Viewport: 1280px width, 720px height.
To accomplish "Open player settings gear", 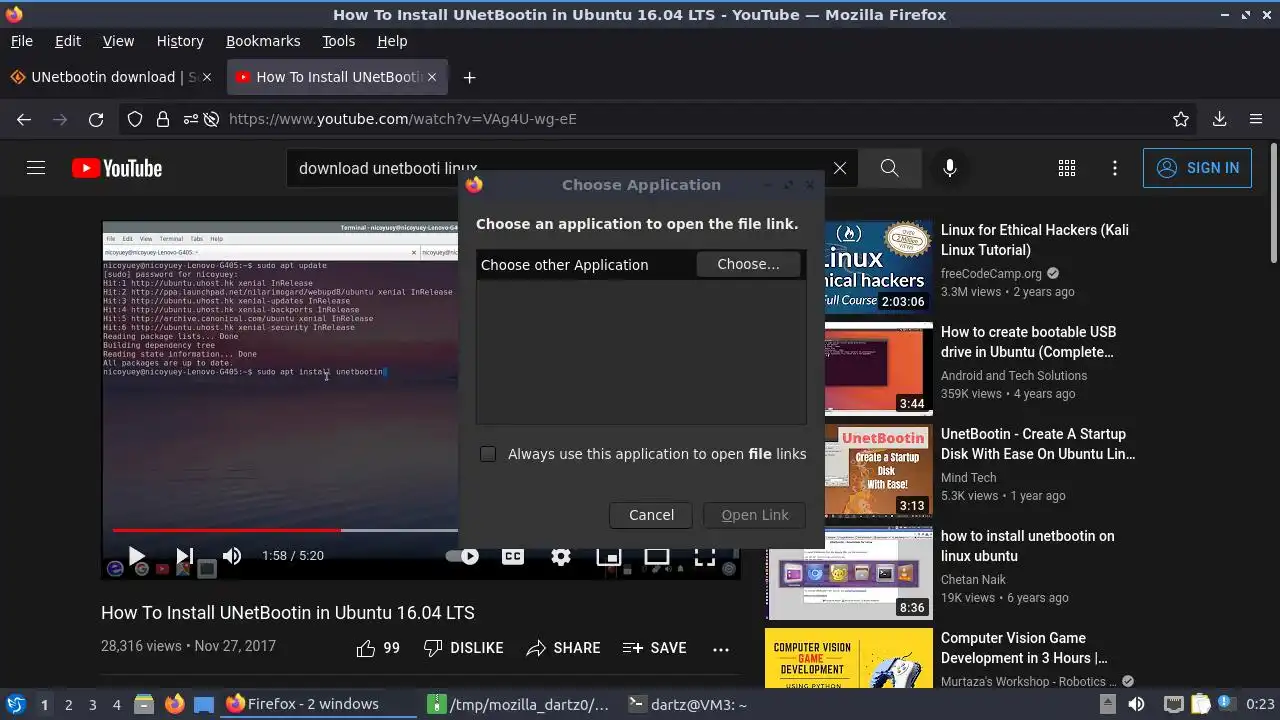I will pyautogui.click(x=561, y=556).
